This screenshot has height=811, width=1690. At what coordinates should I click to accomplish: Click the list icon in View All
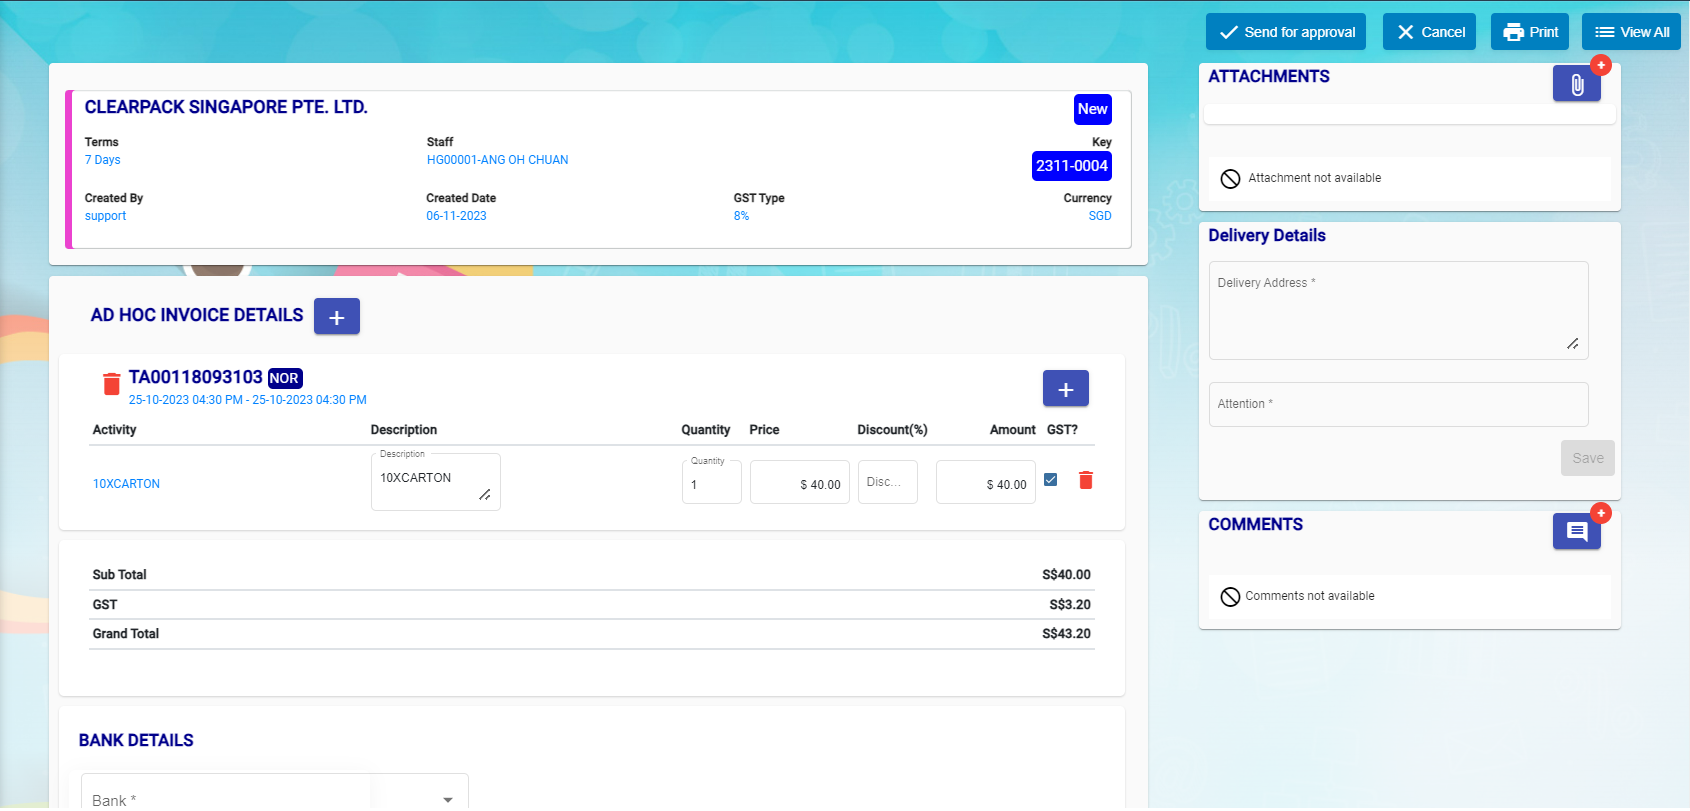coord(1604,32)
